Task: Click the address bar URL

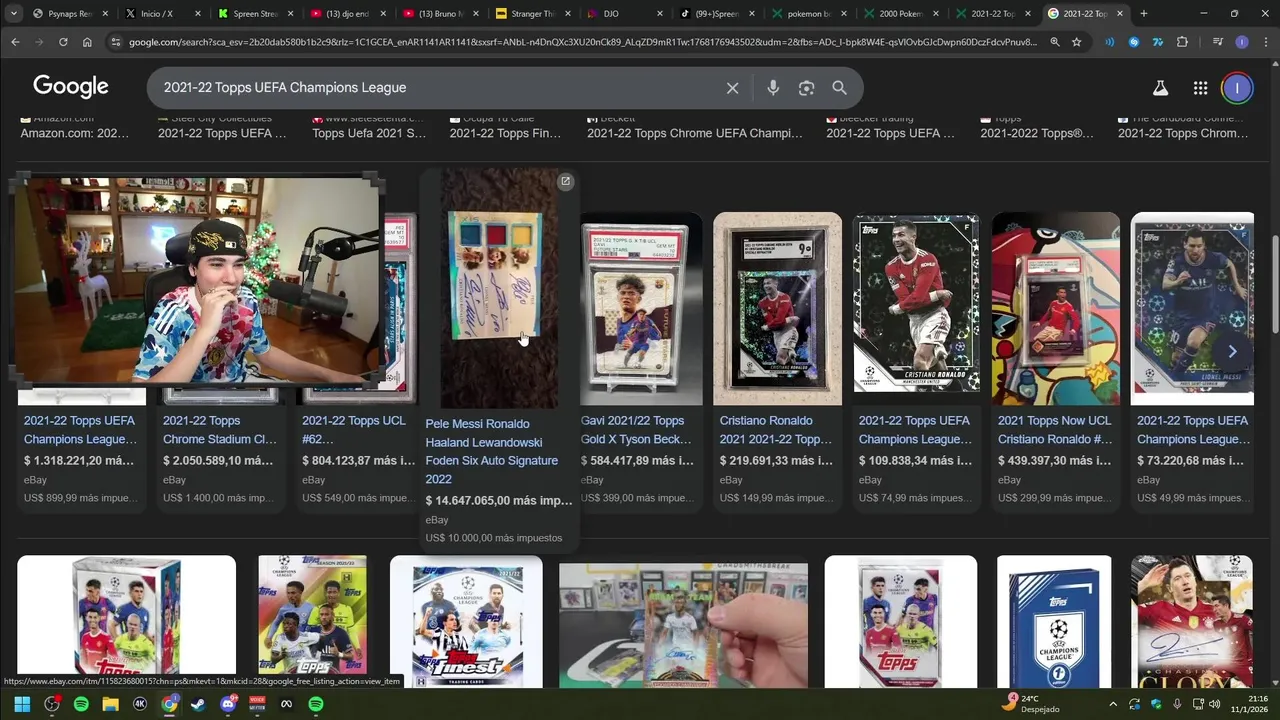Action: tap(583, 42)
